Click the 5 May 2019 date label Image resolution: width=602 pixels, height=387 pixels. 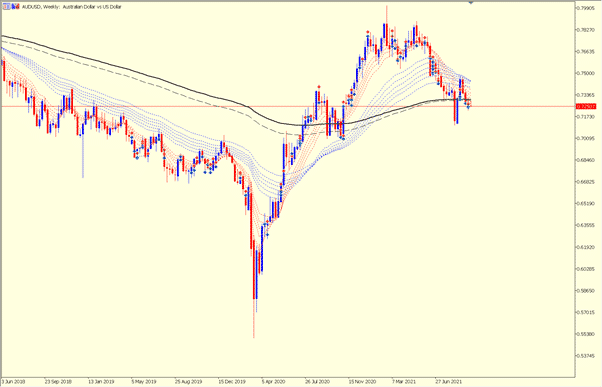click(x=144, y=382)
